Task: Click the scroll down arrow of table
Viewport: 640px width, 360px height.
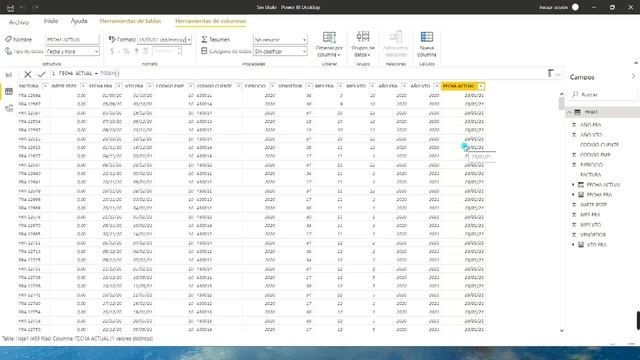Action: tap(562, 331)
